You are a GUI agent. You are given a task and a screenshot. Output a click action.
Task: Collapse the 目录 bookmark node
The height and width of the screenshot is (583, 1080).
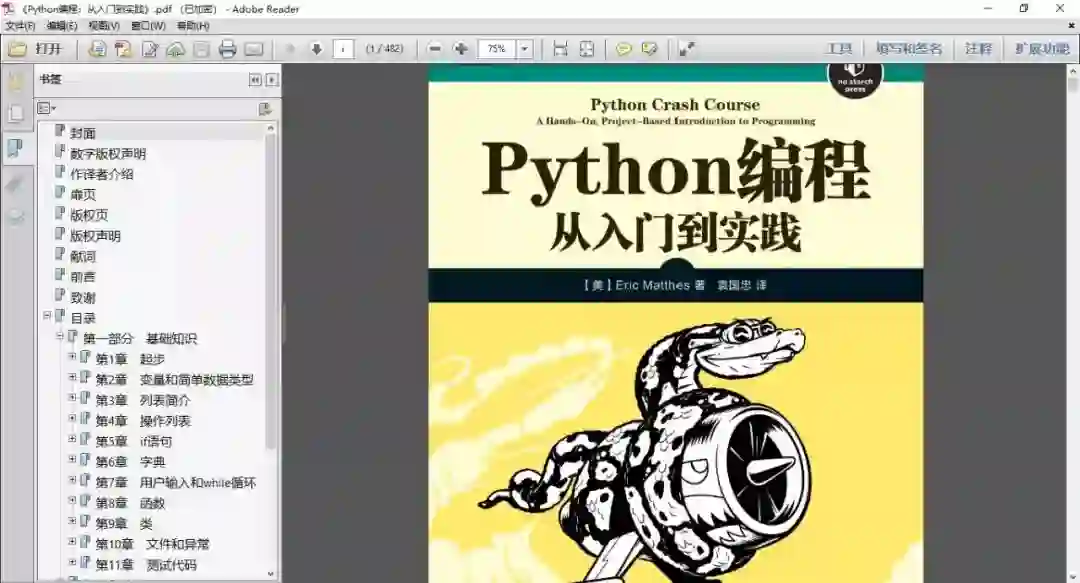pyautogui.click(x=48, y=316)
